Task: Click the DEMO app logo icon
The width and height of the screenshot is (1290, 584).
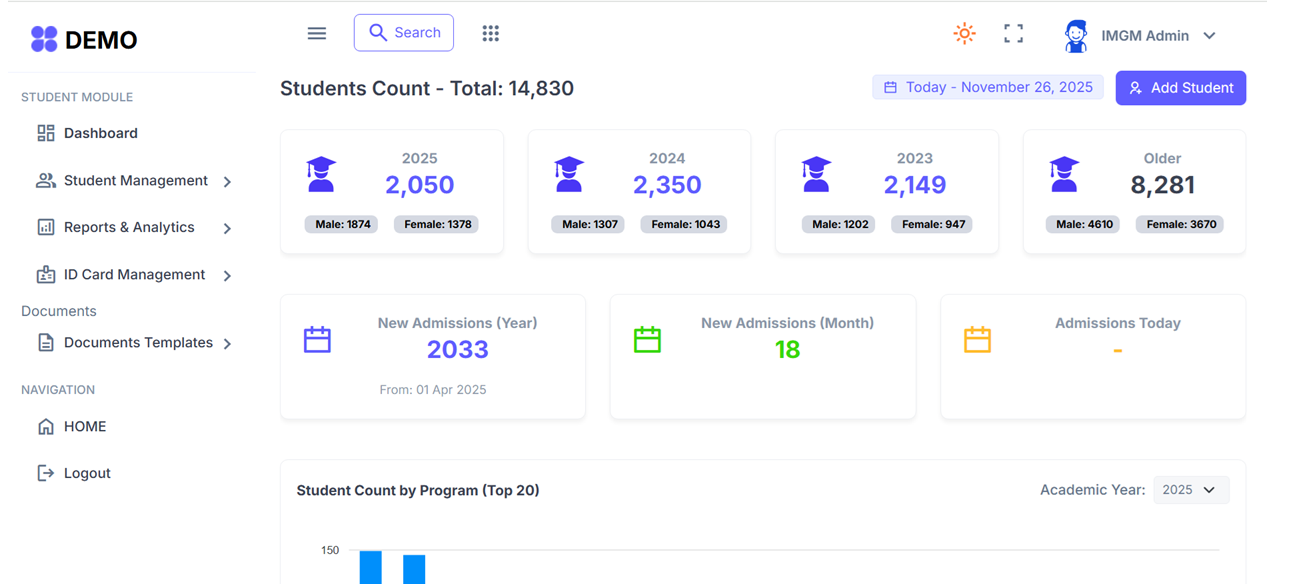Action: pos(42,39)
